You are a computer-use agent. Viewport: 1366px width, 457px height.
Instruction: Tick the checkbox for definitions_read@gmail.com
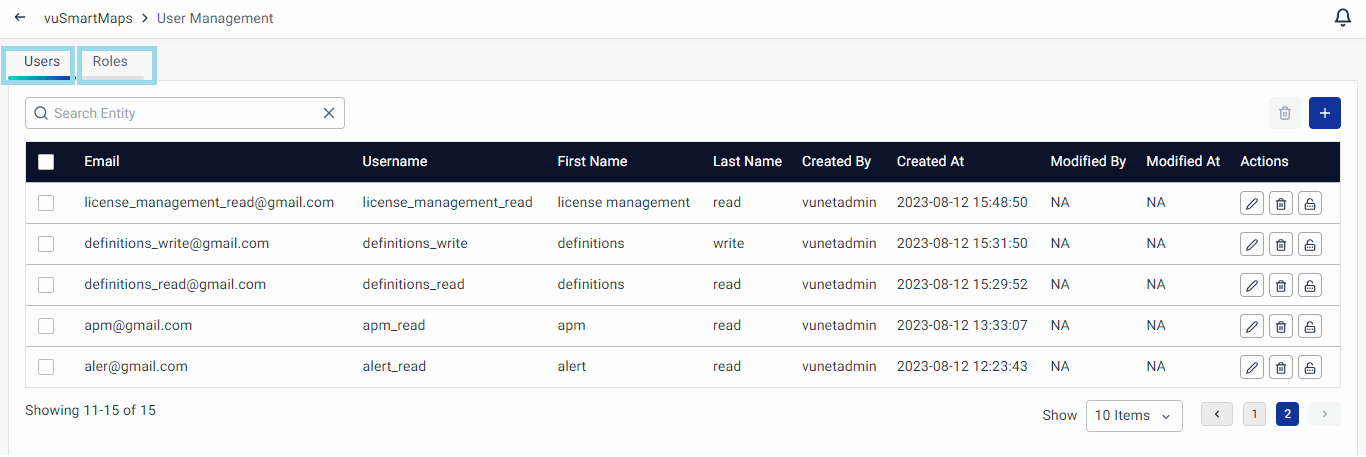pos(46,285)
